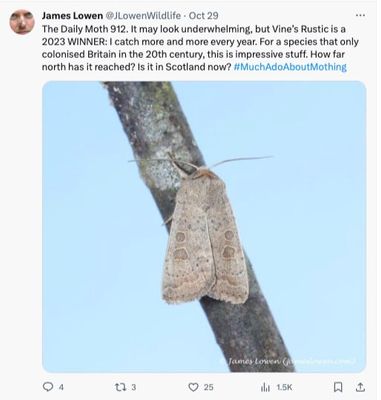Open view analytics bar chart icon
Viewport: 381px width, 400px height.
(266, 387)
